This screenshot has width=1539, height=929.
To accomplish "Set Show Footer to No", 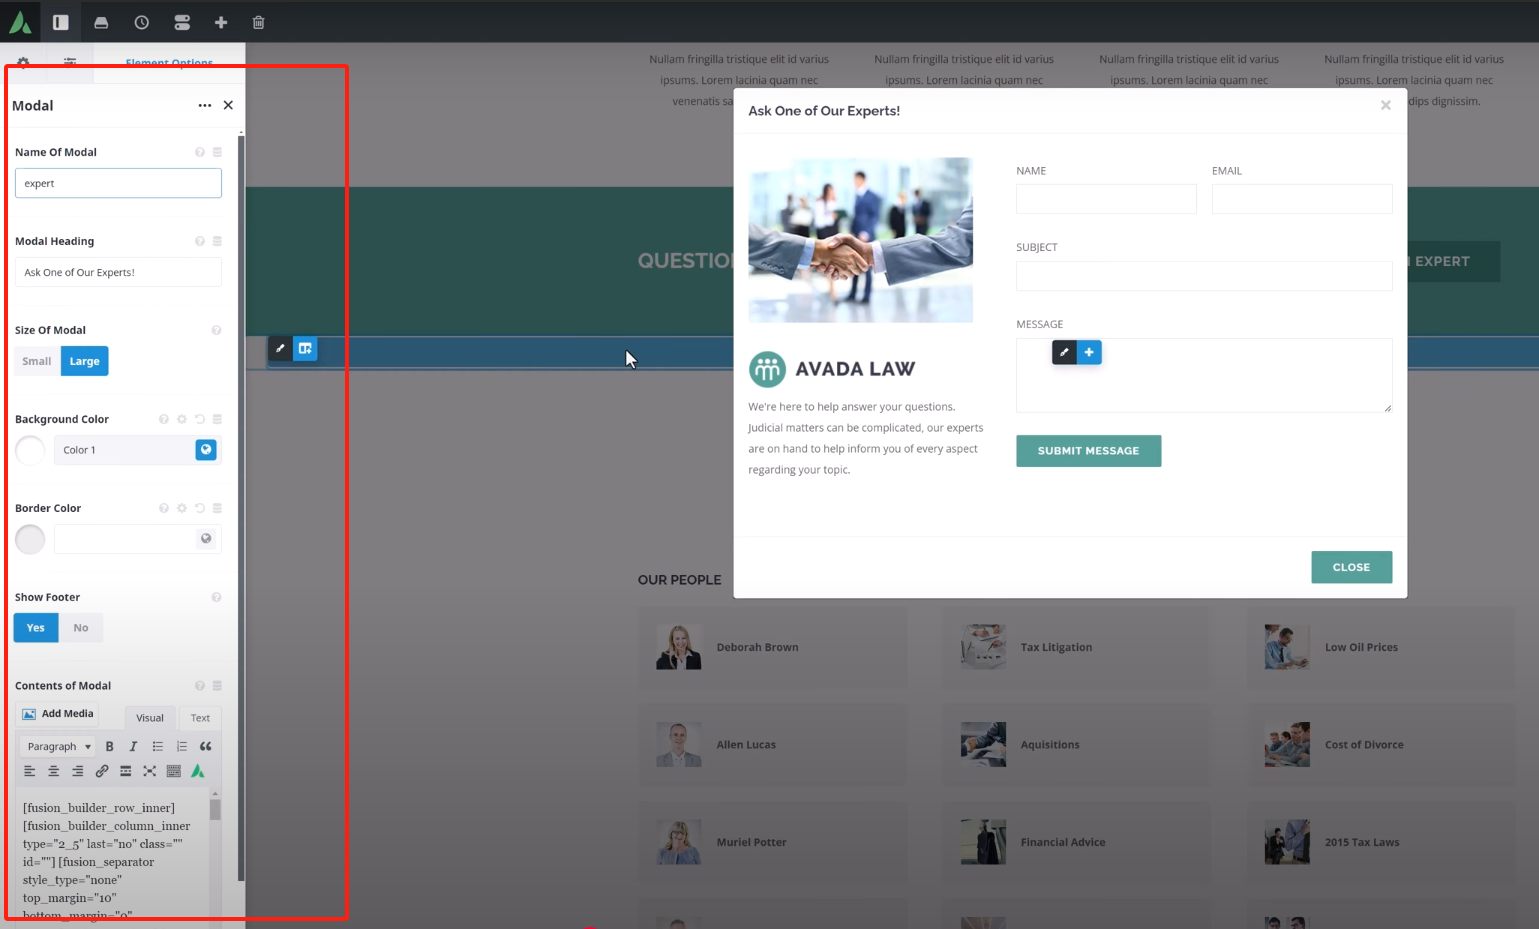I will pos(81,628).
